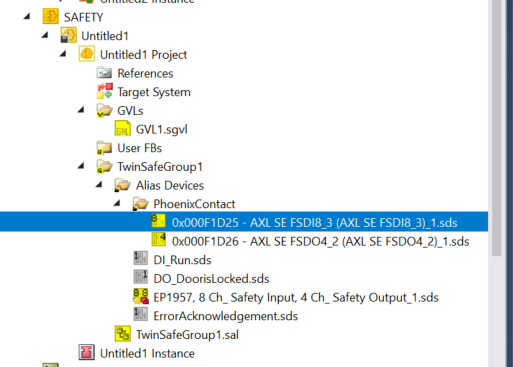Select 0x000F1D25 - AXL SE FSDI8_3 entry
The width and height of the screenshot is (513, 367).
click(315, 223)
